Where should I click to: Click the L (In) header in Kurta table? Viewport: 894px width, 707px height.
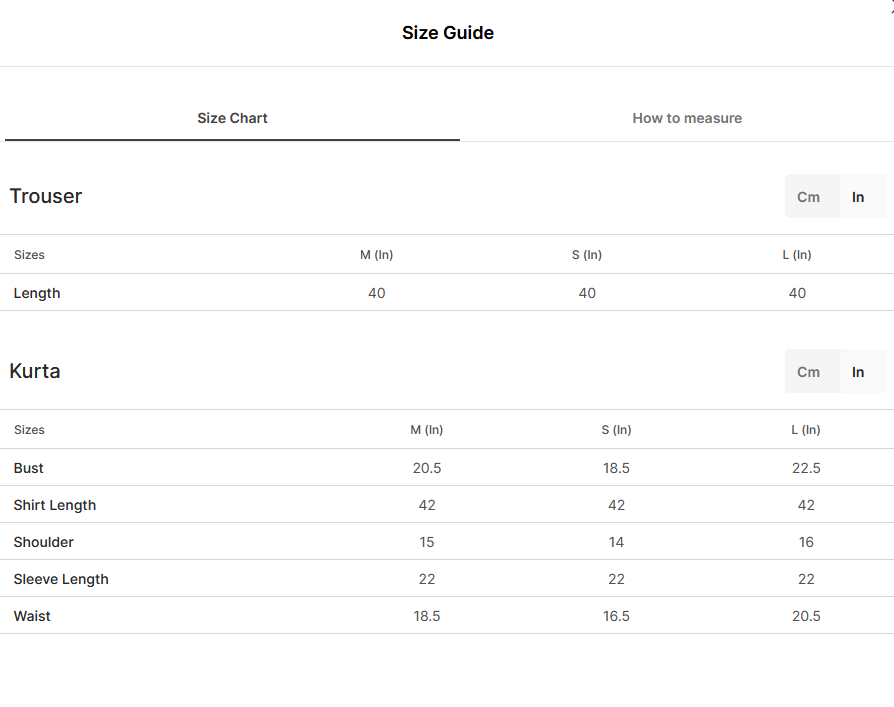[806, 430]
